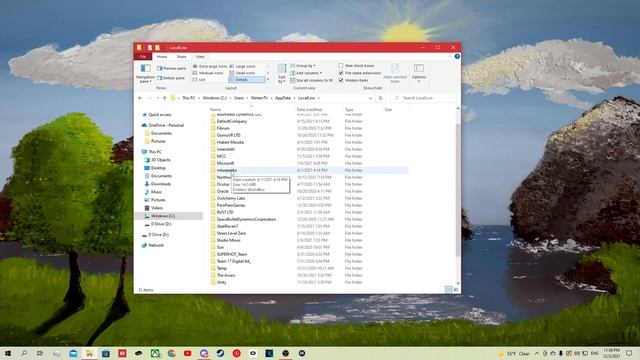This screenshot has width=640, height=360.
Task: Select Network in navigation pane
Action: pyautogui.click(x=156, y=245)
